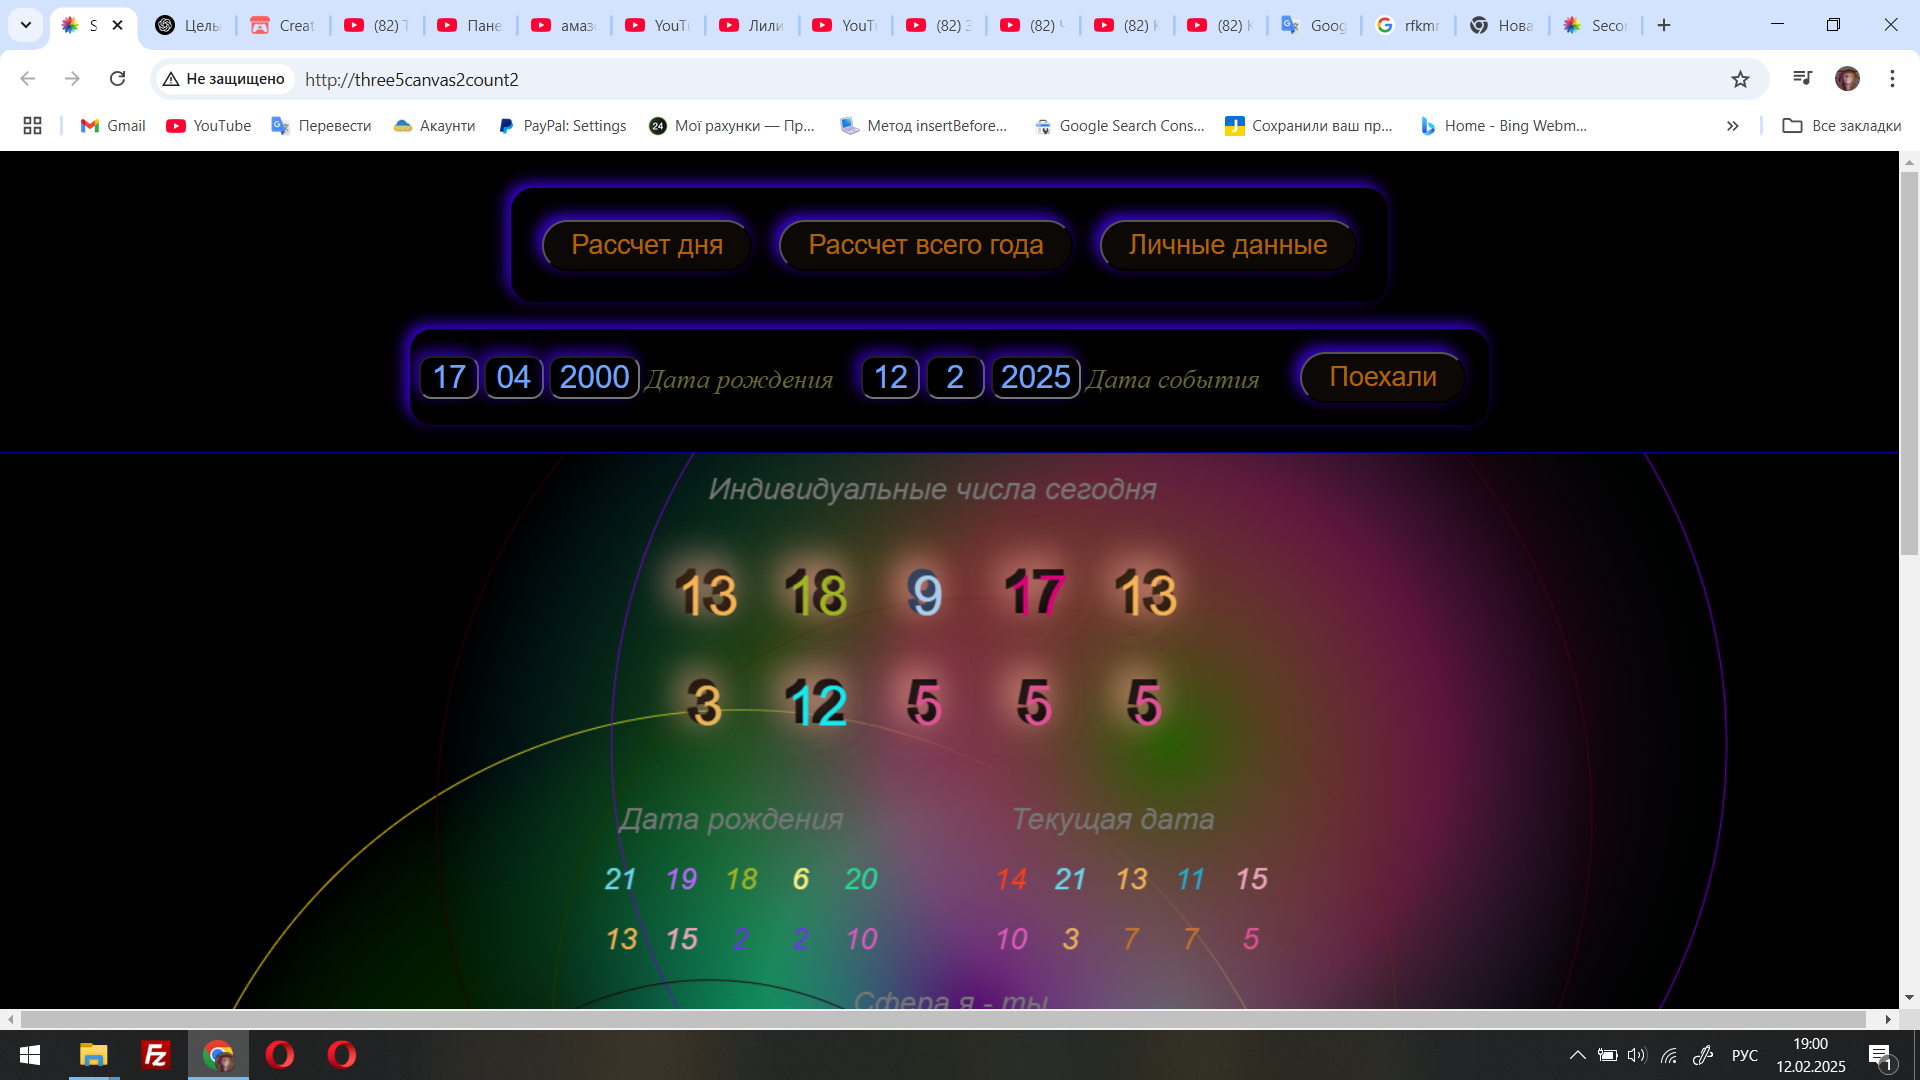Image resolution: width=1920 pixels, height=1080 pixels.
Task: Switch РУС keyboard language
Action: click(1745, 1055)
